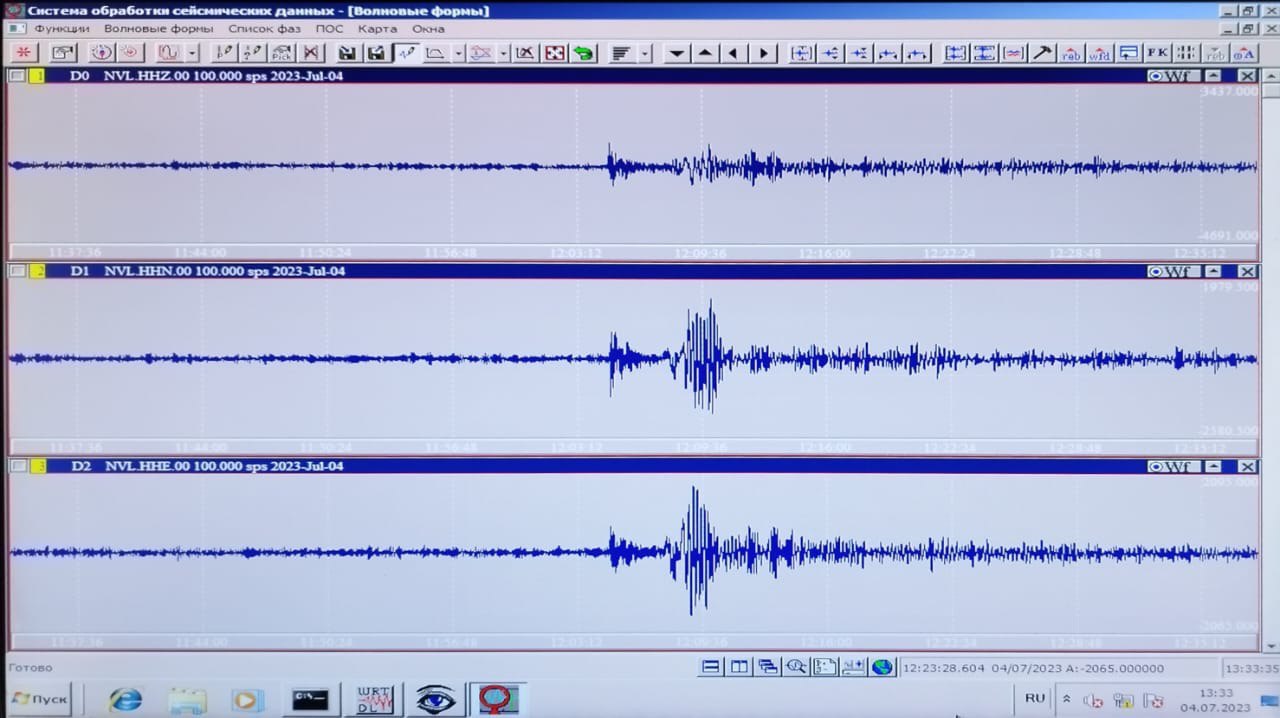Launch Internet Explorer from the taskbar

click(x=126, y=700)
